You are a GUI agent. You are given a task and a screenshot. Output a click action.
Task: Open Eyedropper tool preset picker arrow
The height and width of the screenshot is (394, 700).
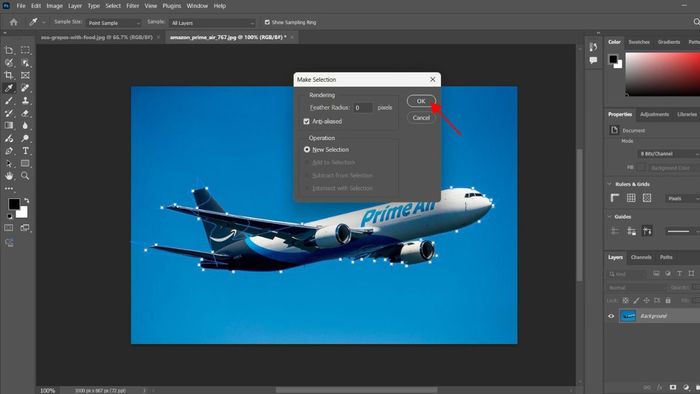tap(44, 22)
